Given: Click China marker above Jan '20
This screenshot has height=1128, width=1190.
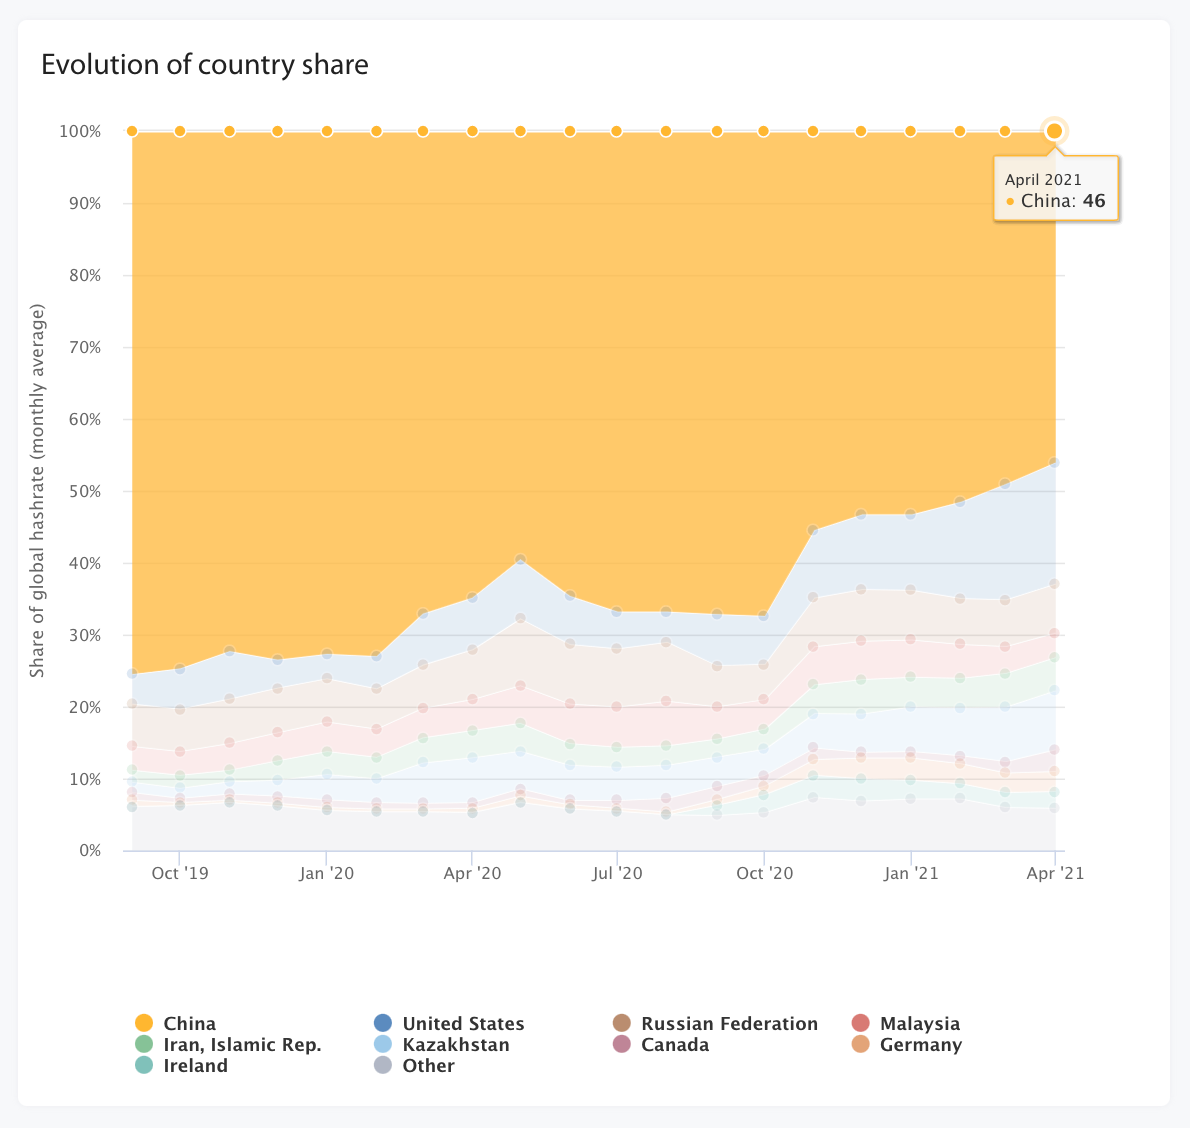Looking at the screenshot, I should tap(327, 131).
